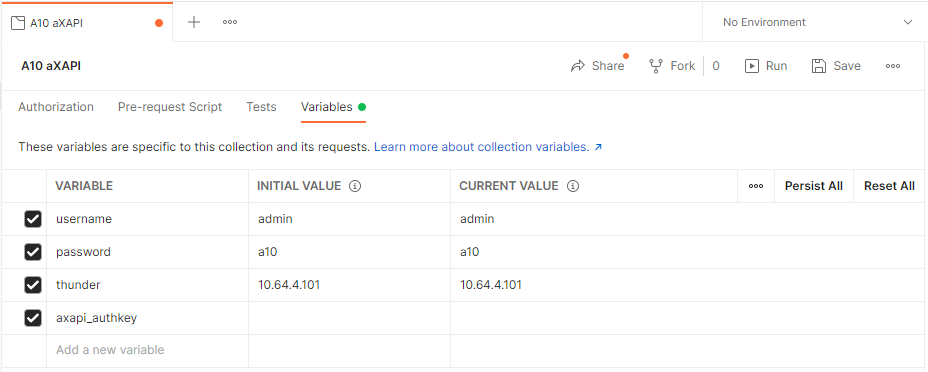Click the Persist All button
This screenshot has width=928, height=372.
click(814, 186)
